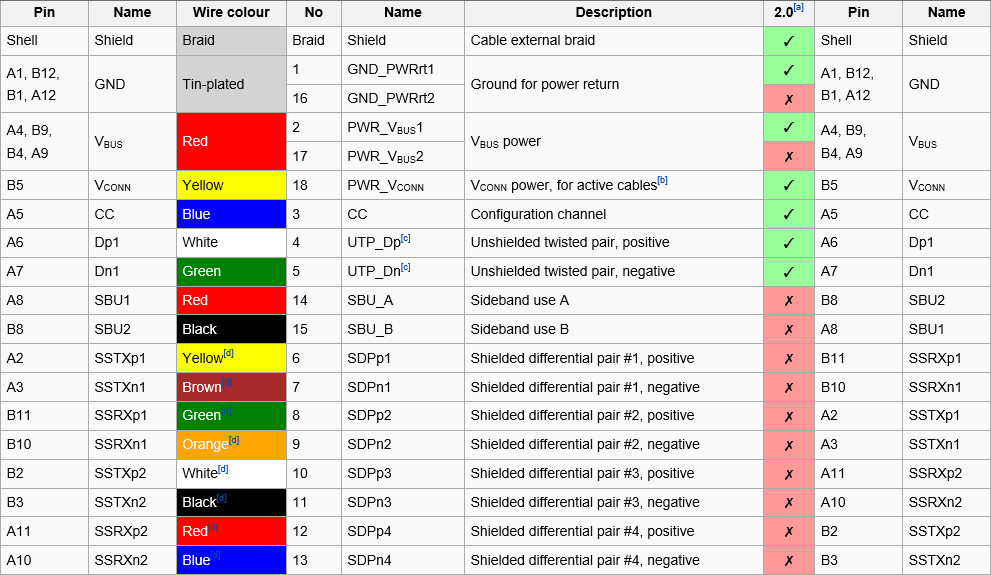Click the check mark for PWR_VCONN row

pos(788,185)
